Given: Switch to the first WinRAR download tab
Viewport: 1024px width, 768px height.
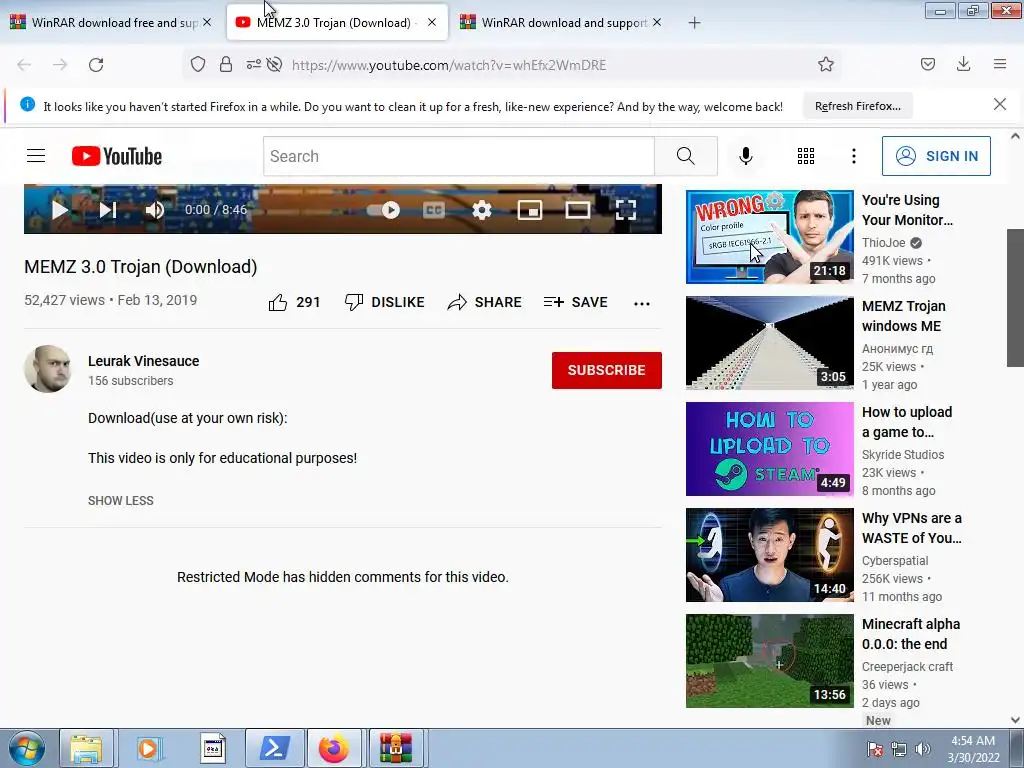Looking at the screenshot, I should click(111, 23).
